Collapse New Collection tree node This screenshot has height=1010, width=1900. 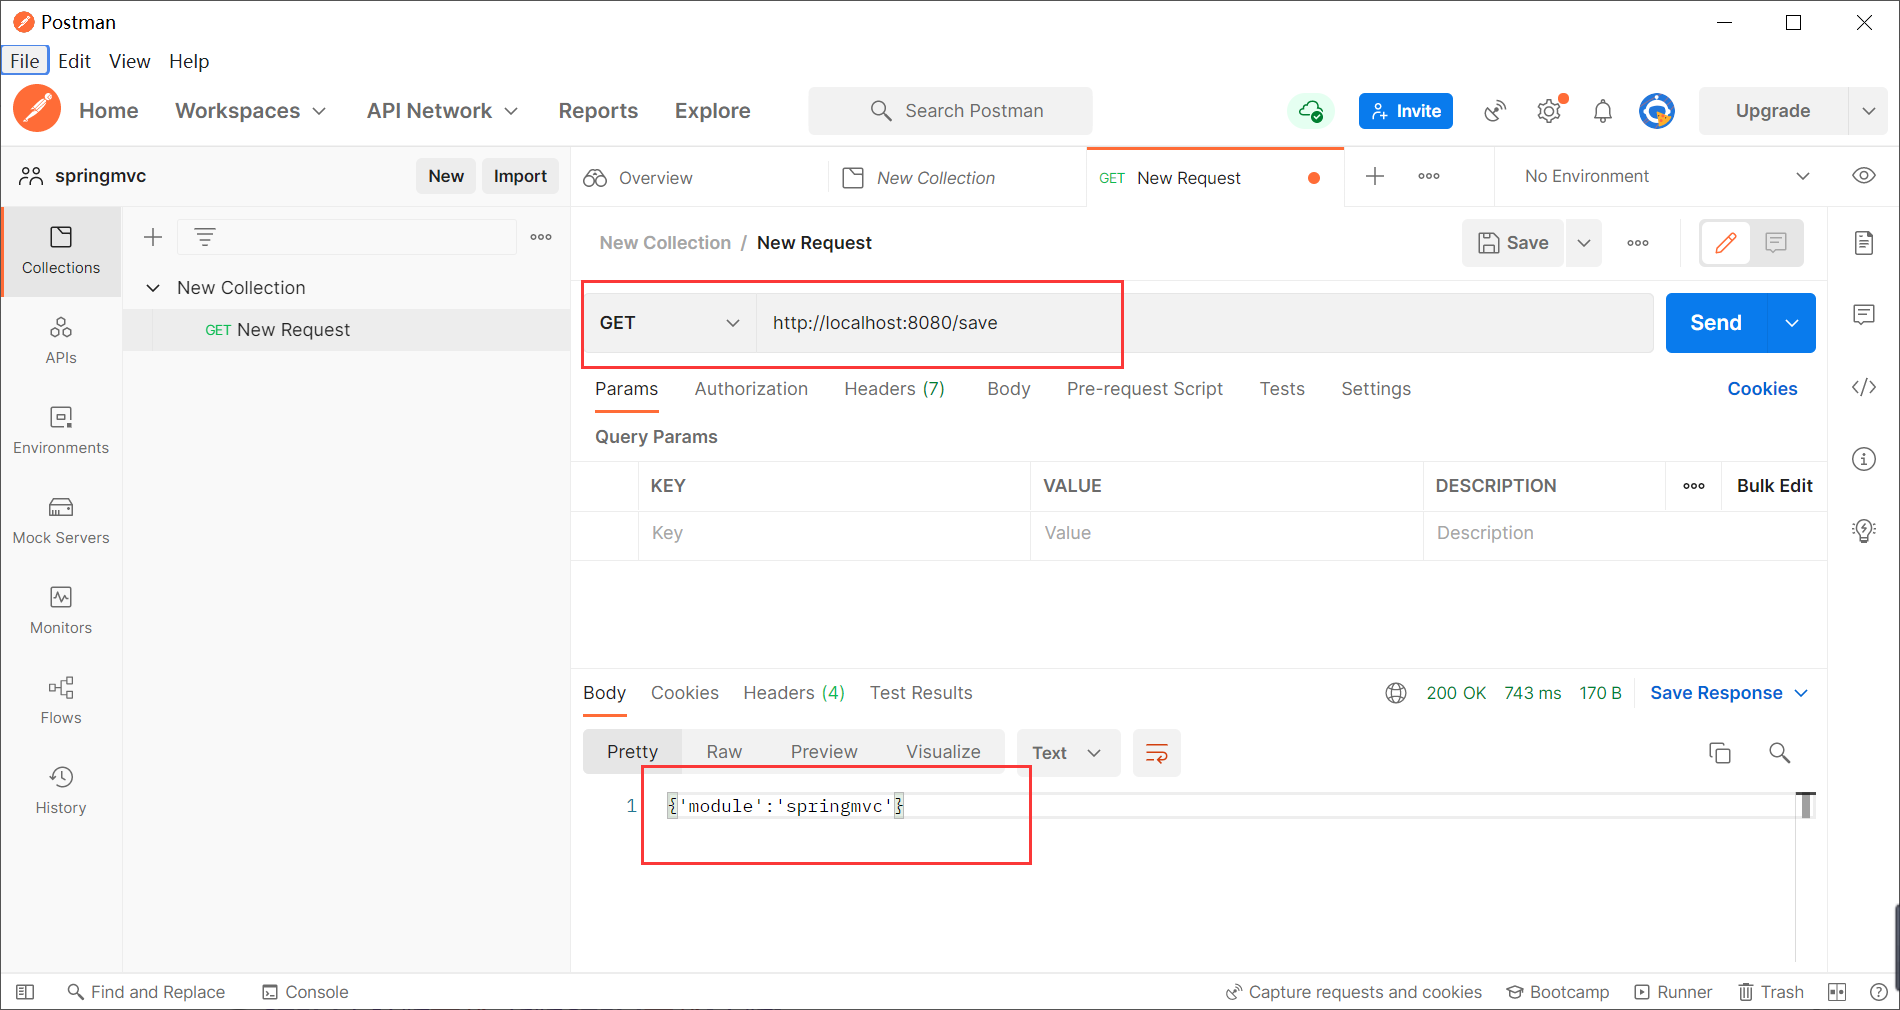(x=153, y=288)
